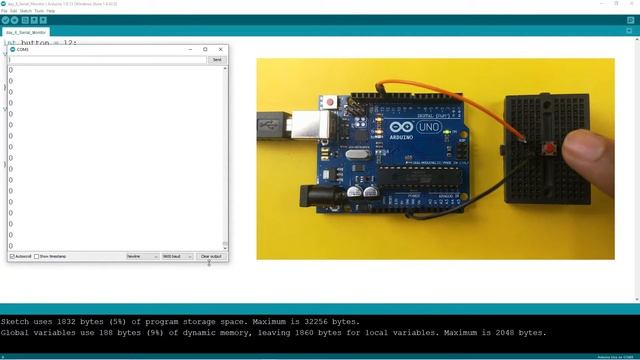This screenshot has height=360, width=640.
Task: Click the Arduino logo in the main title bar
Action: pos(3,4)
